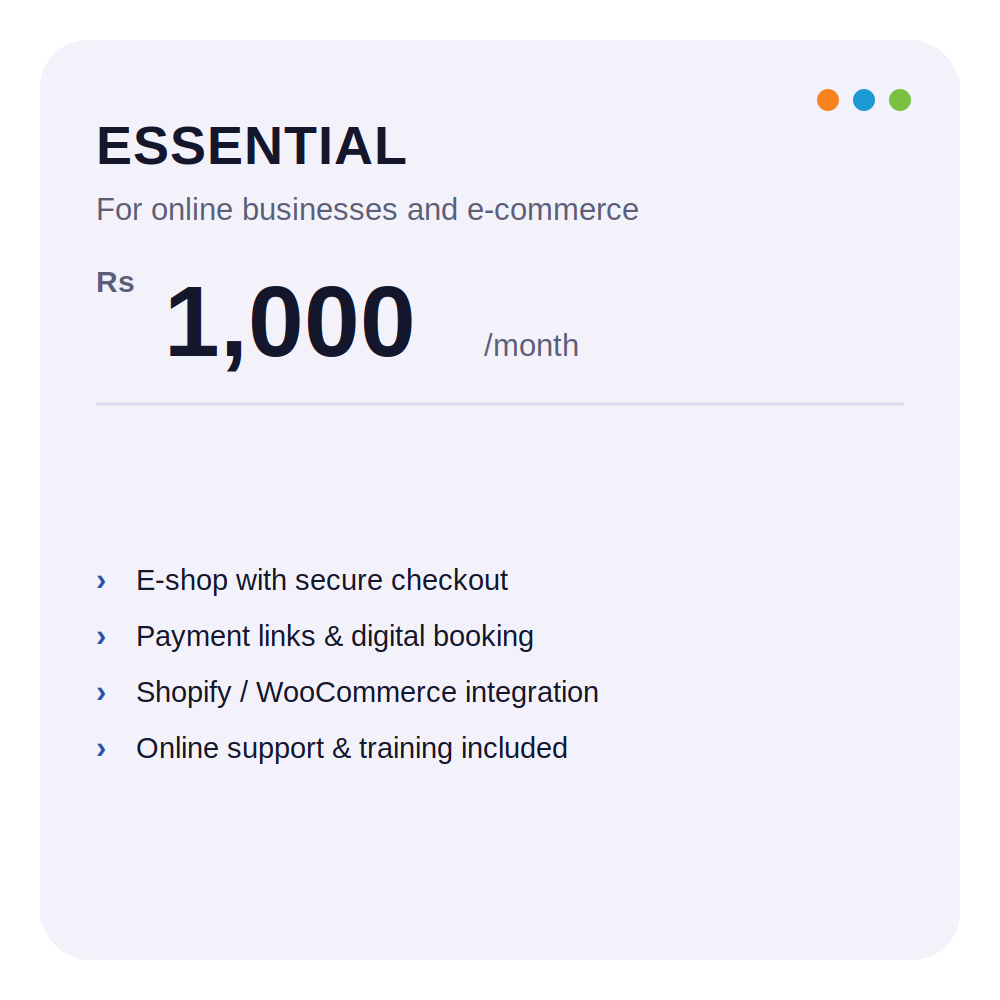The width and height of the screenshot is (1000, 1000).
Task: Click the green dot in the card corner
Action: 900,100
